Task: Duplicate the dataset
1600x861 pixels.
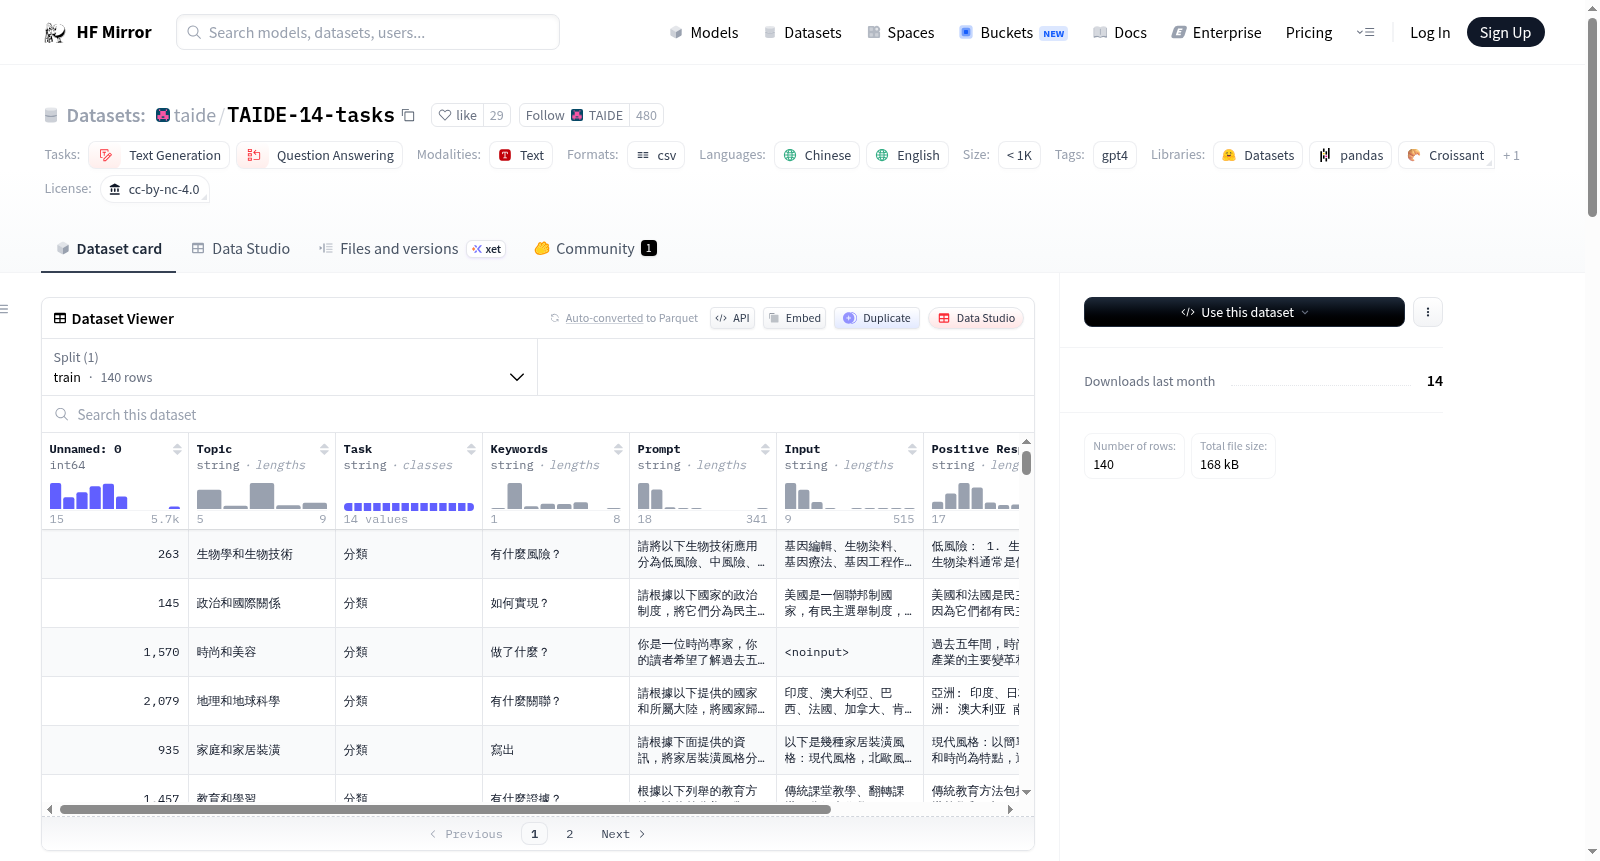Action: click(877, 318)
